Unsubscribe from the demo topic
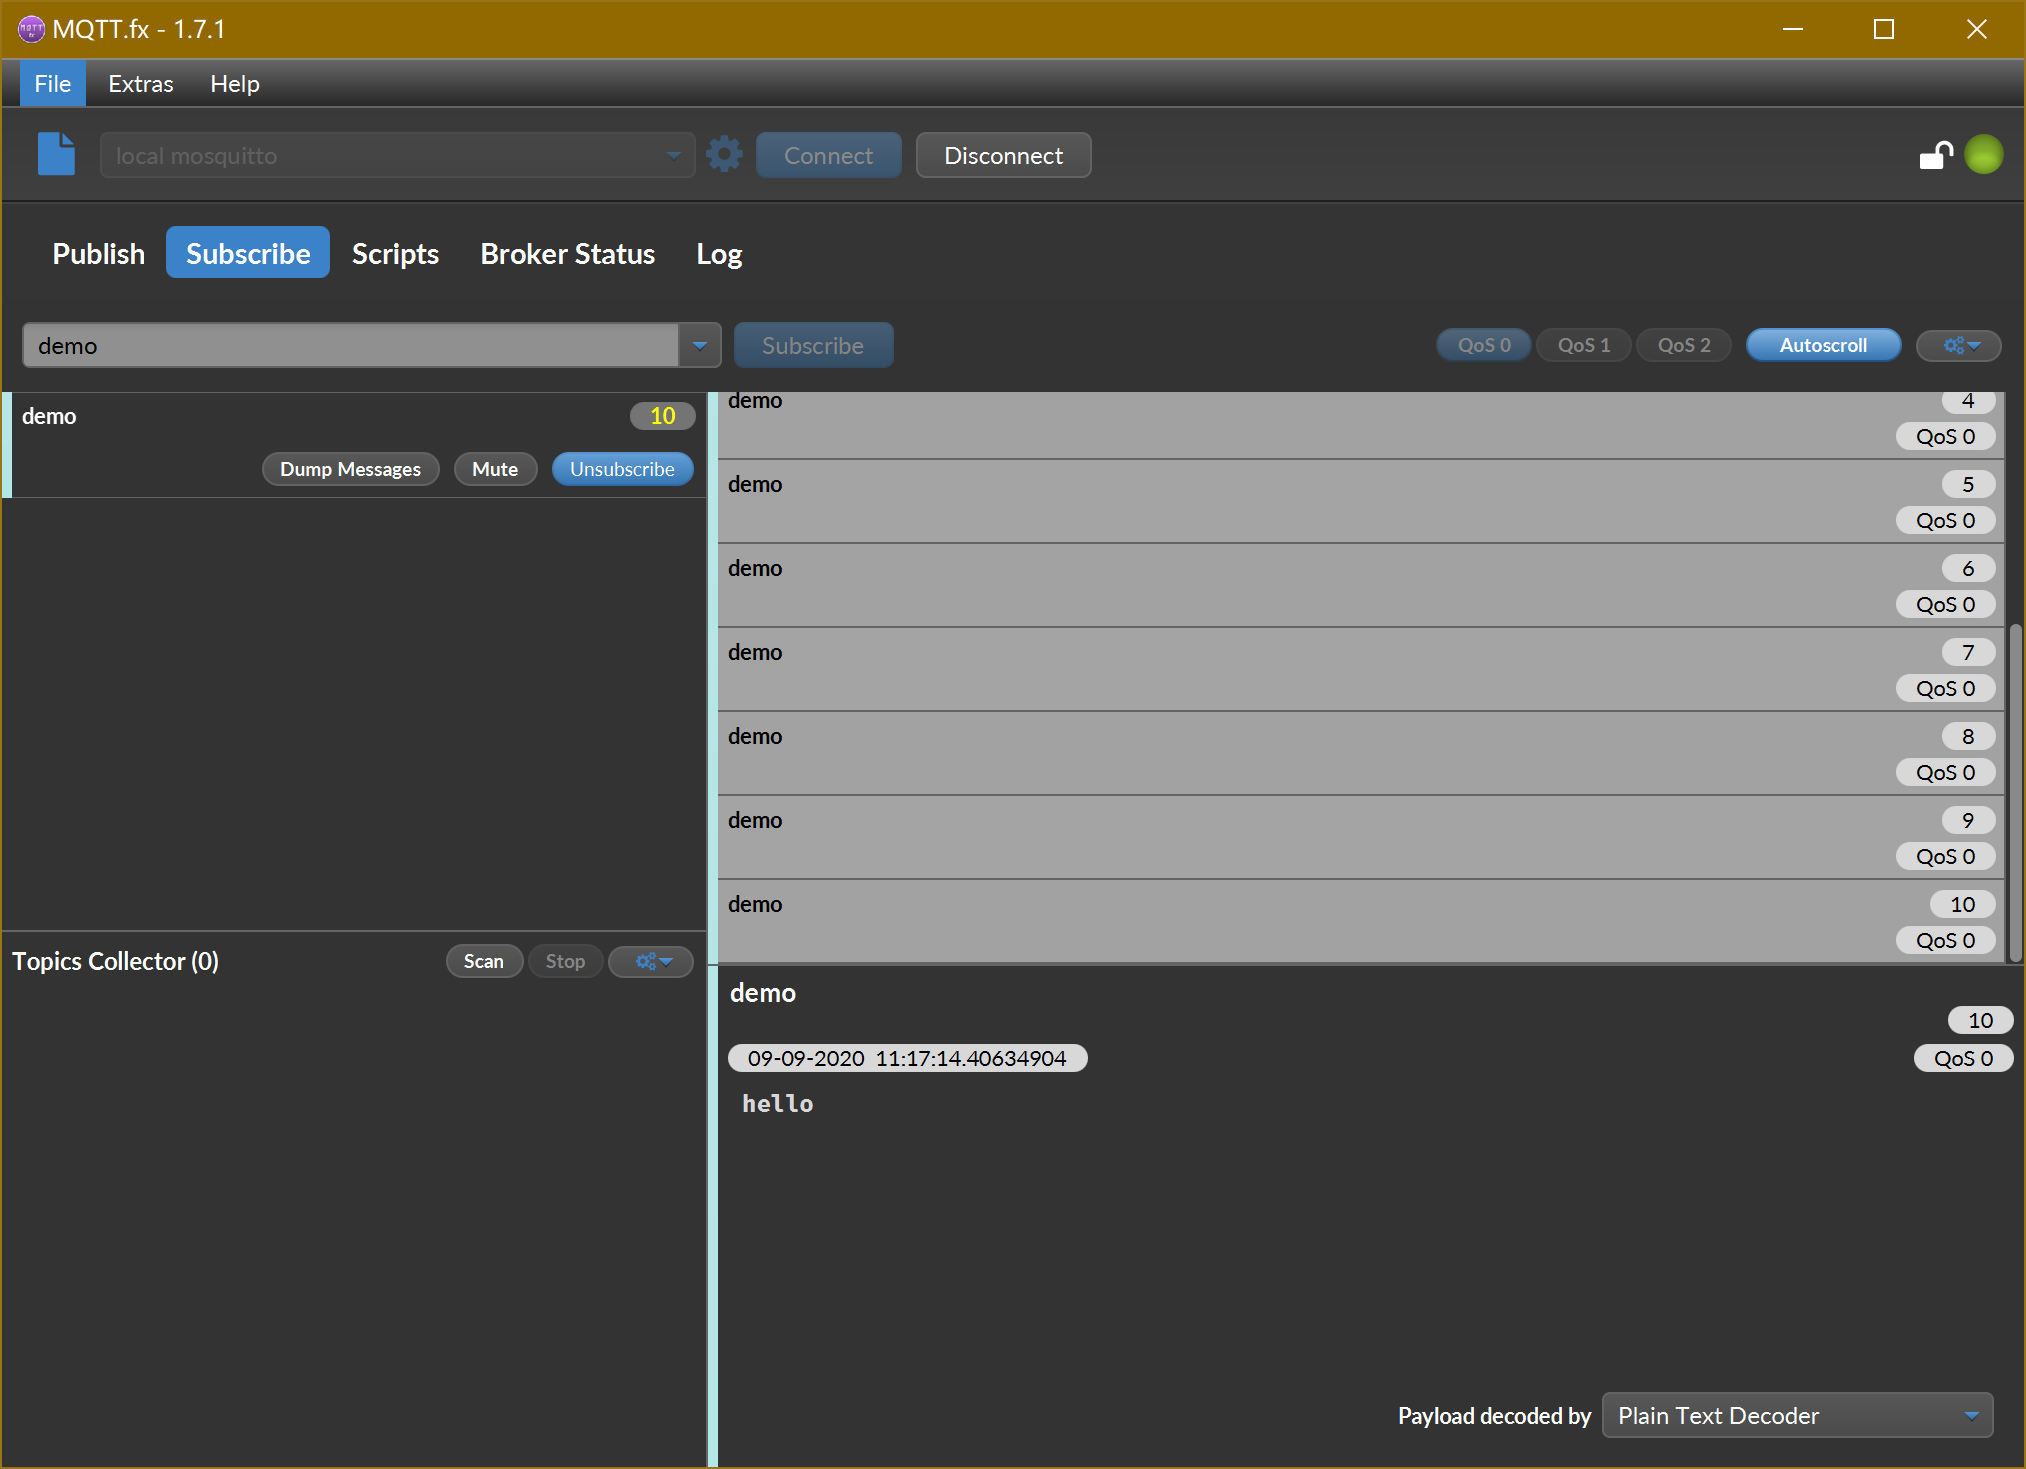The height and width of the screenshot is (1469, 2026). coord(622,469)
